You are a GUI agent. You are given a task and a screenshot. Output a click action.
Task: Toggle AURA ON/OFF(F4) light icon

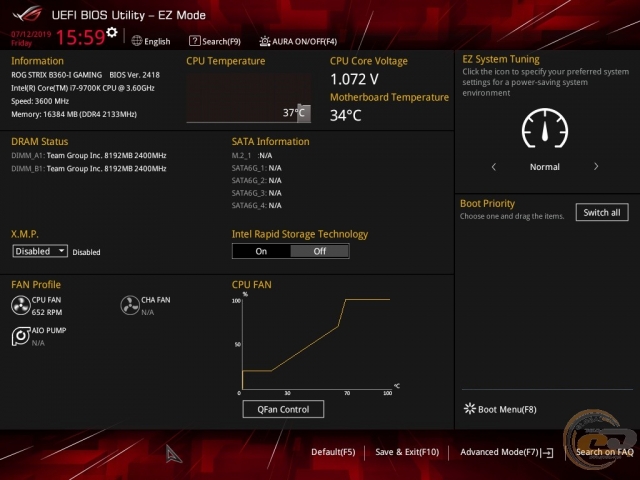tap(264, 41)
